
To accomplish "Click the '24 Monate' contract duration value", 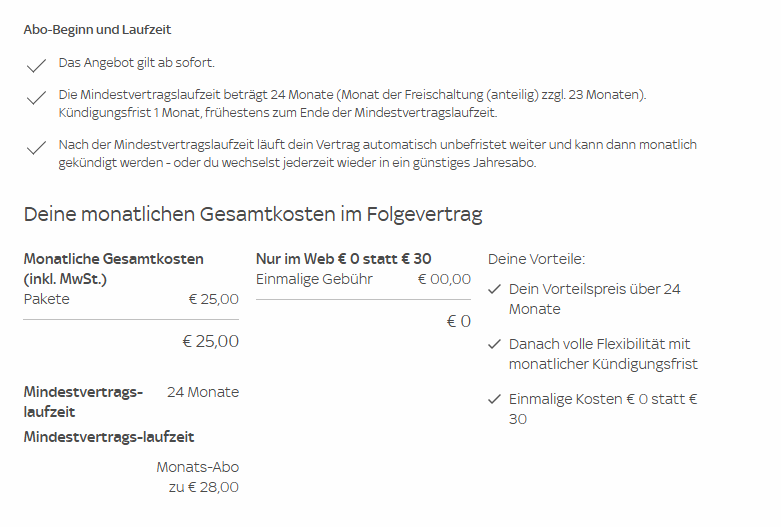I will pos(203,392).
